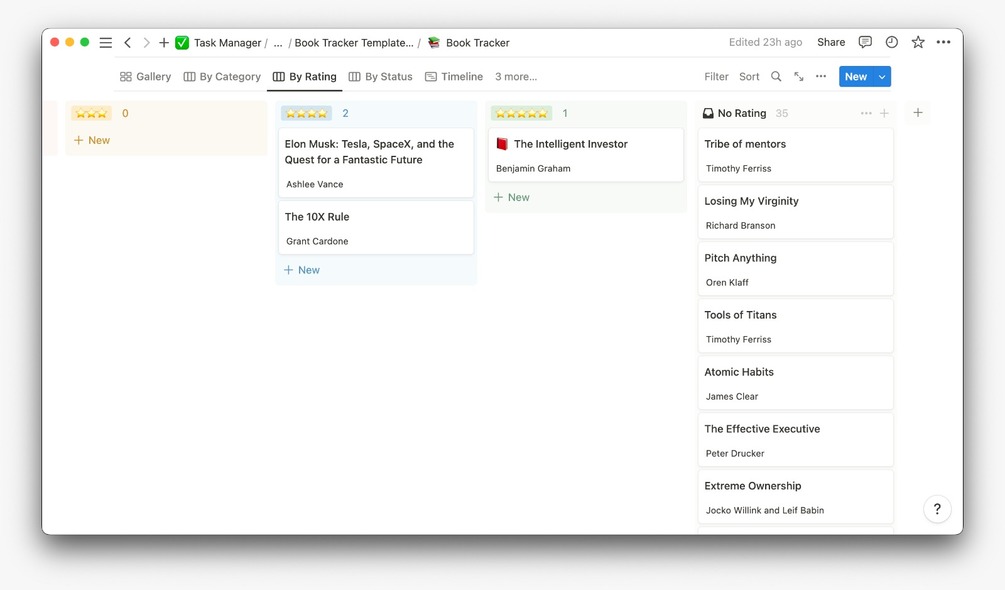Open the comments speech bubble icon

click(865, 42)
